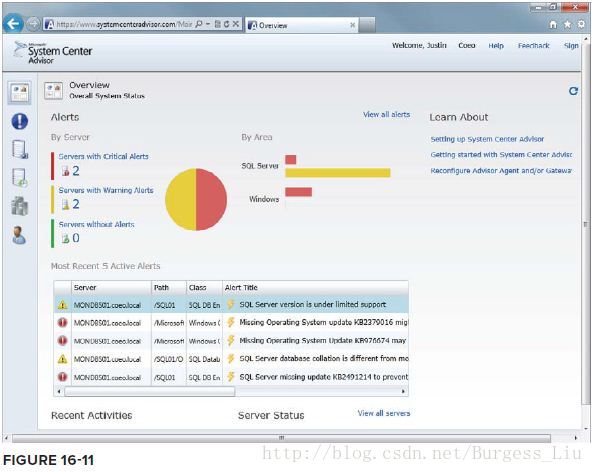This screenshot has height=473, width=593.
Task: Click the browser Back arrow button
Action: pos(13,24)
